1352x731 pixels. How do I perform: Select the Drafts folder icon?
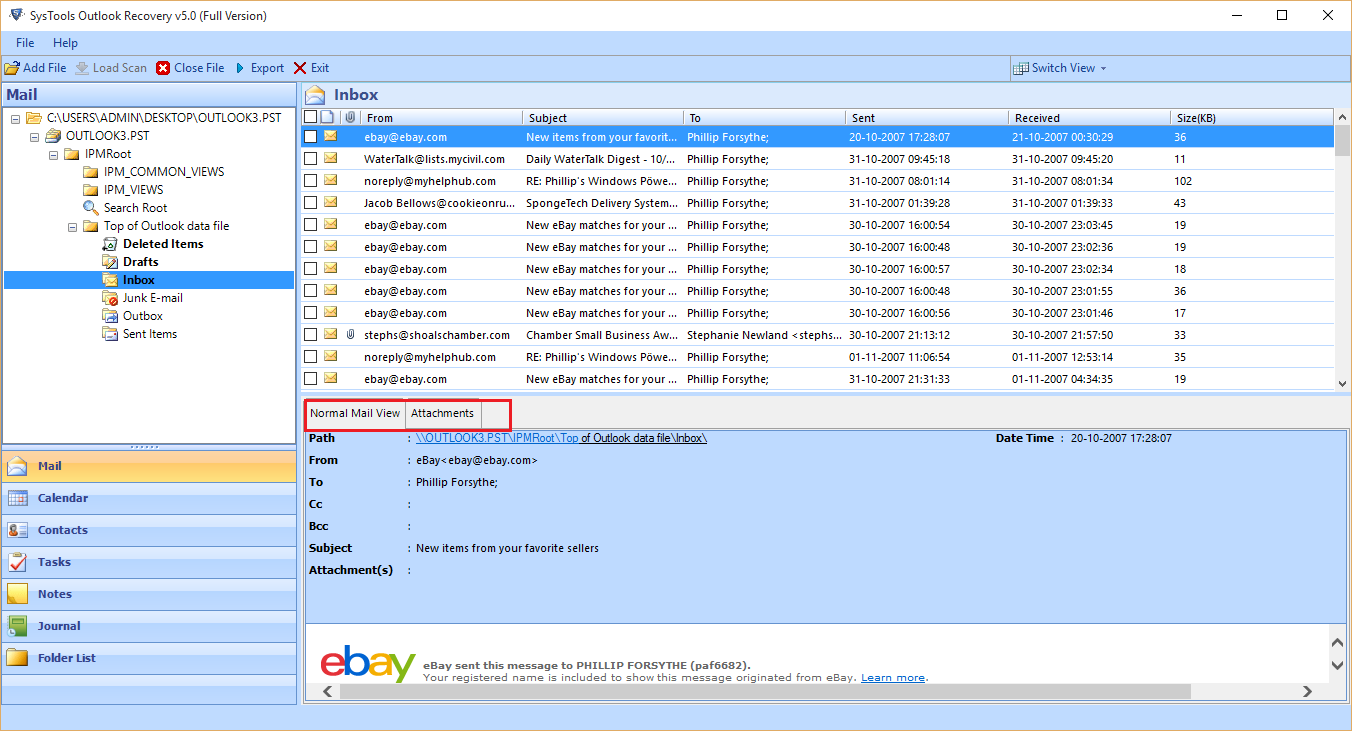110,262
